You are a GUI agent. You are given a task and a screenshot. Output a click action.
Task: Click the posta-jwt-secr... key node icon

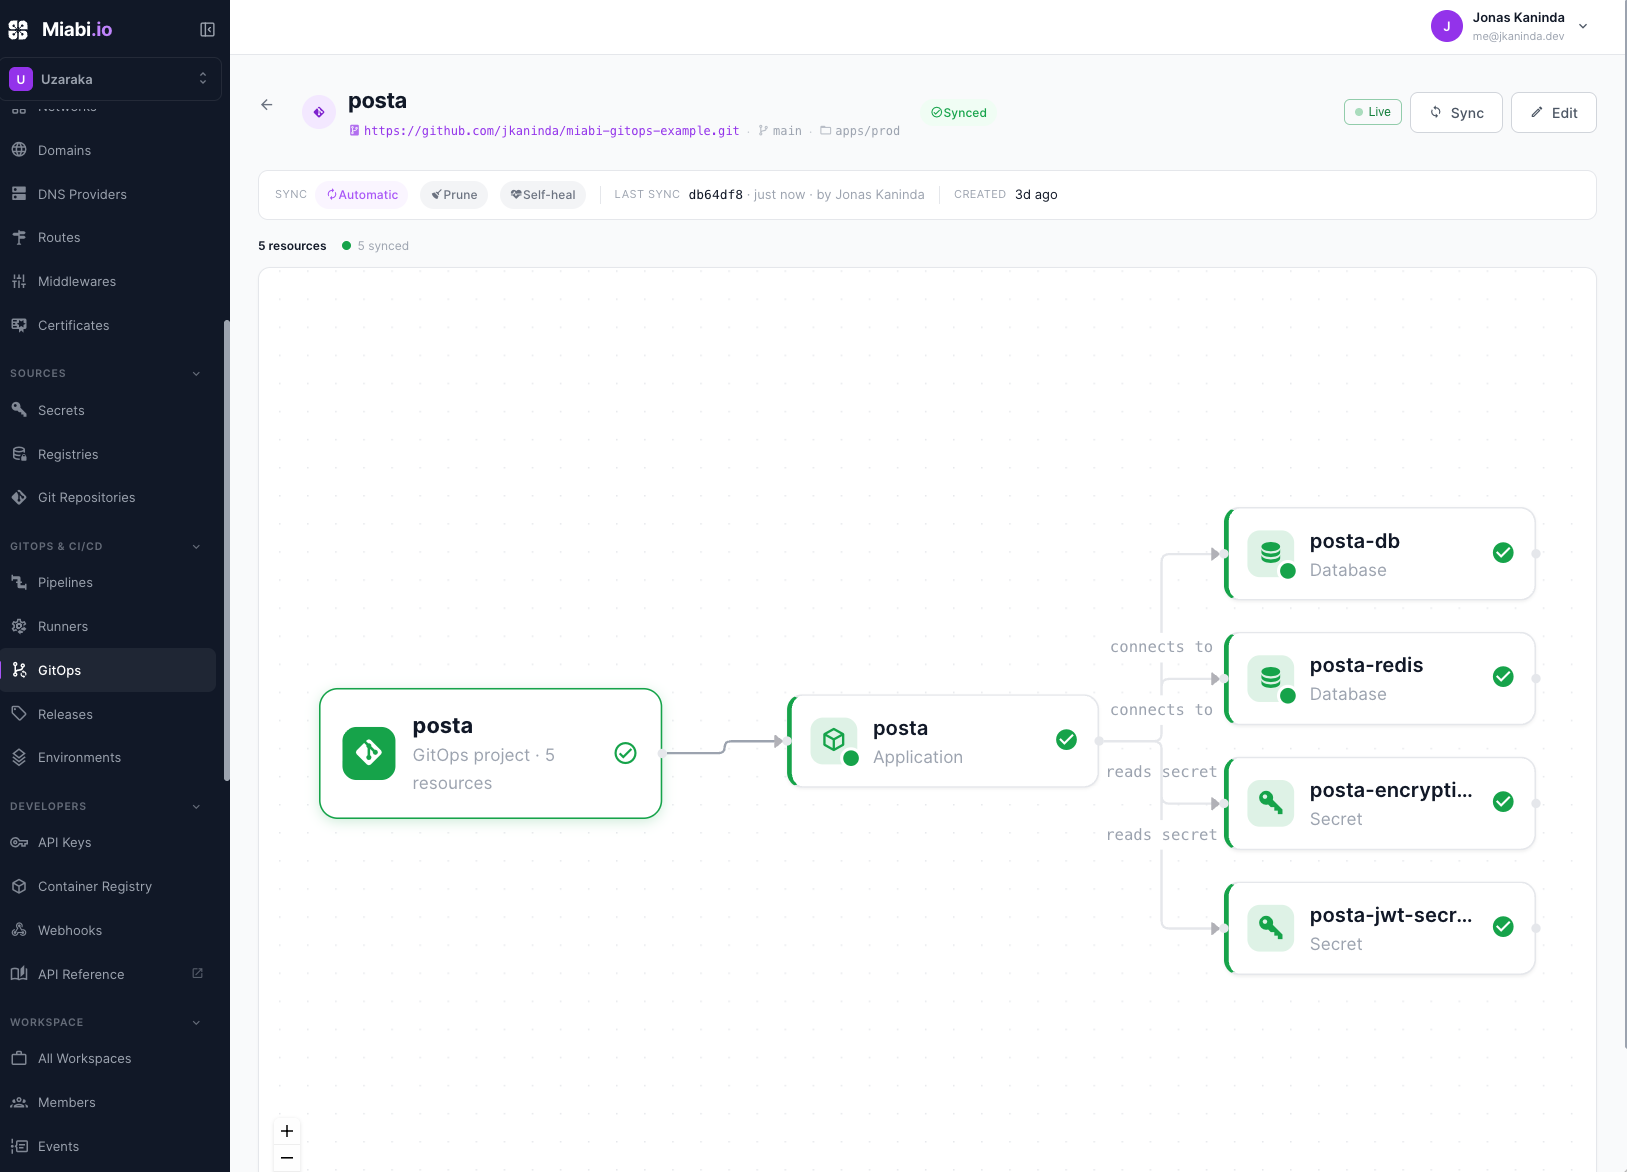[x=1271, y=928]
